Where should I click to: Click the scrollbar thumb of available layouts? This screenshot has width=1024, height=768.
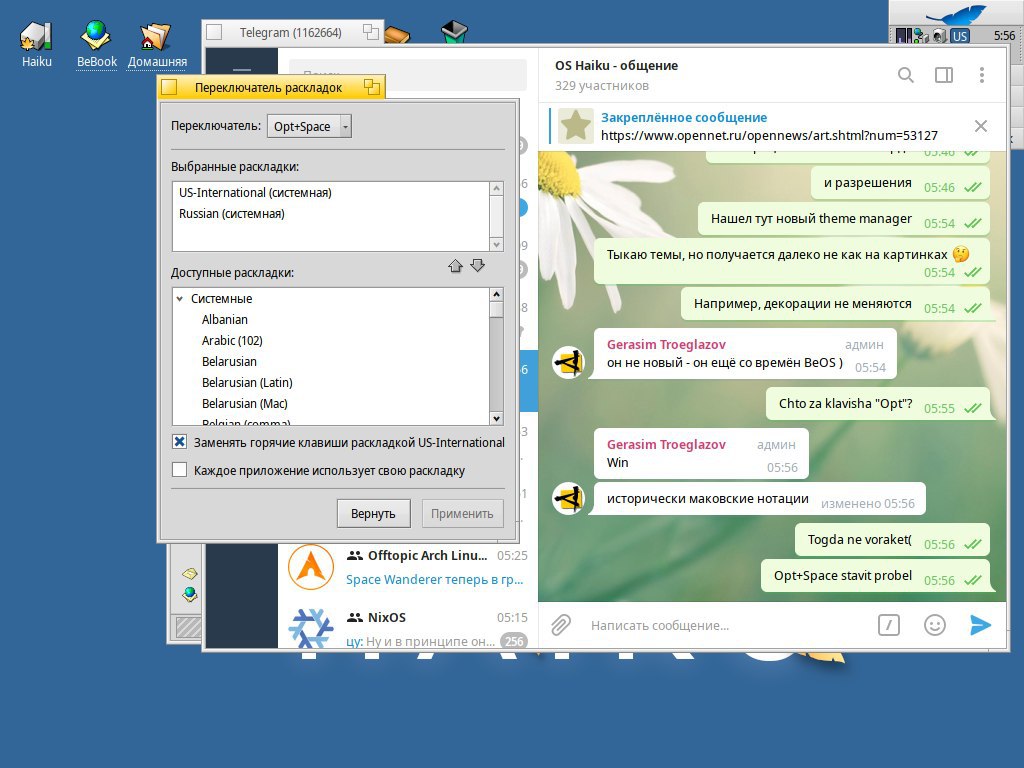point(496,310)
